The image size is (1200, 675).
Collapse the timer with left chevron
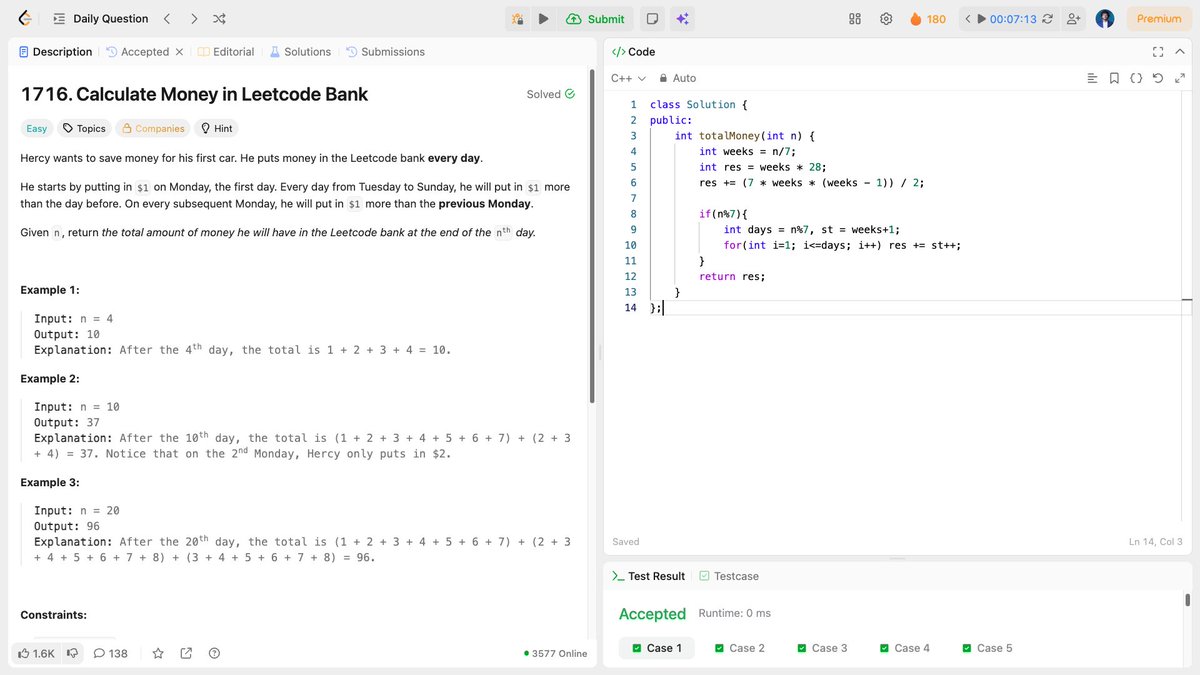click(968, 19)
